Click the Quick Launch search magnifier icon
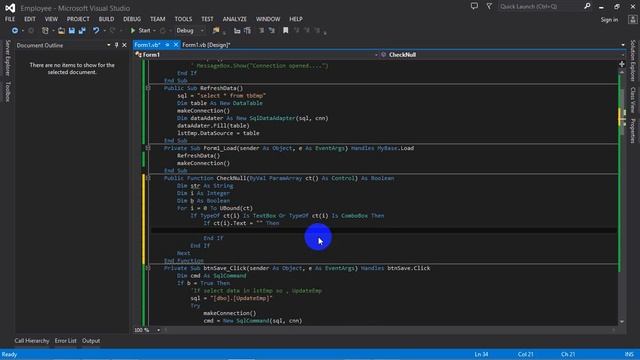The width and height of the screenshot is (640, 360). point(587,6)
